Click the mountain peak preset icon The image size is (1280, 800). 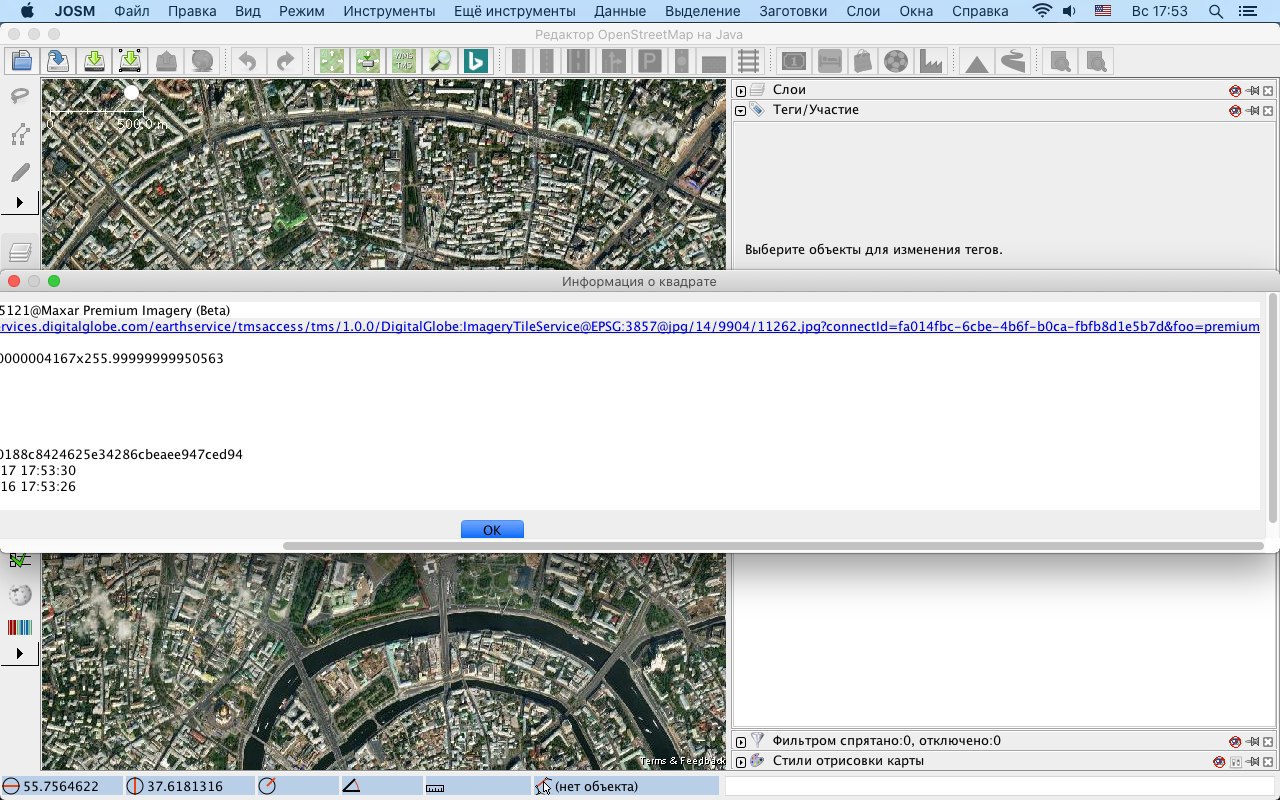tap(977, 63)
